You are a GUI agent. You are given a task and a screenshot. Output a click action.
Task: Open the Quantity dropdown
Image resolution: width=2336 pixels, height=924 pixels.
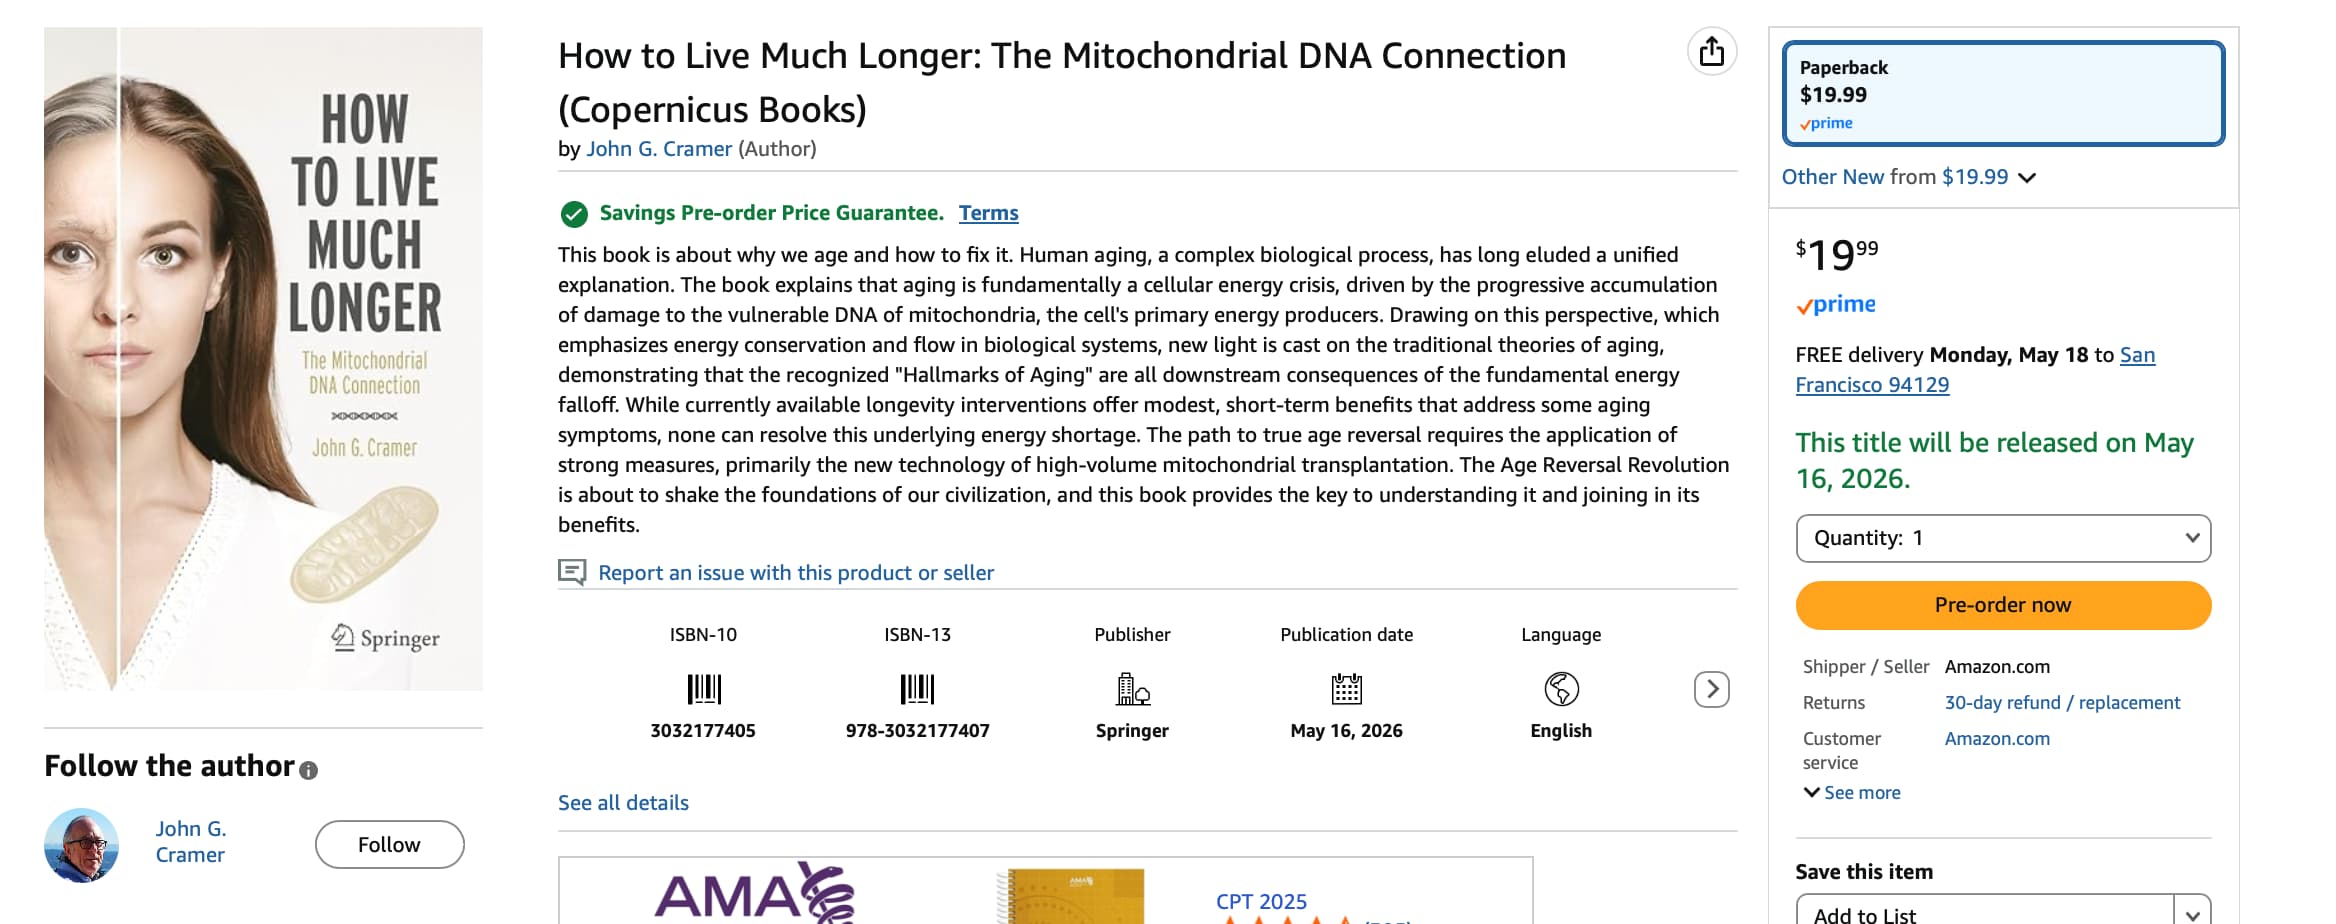2003,538
